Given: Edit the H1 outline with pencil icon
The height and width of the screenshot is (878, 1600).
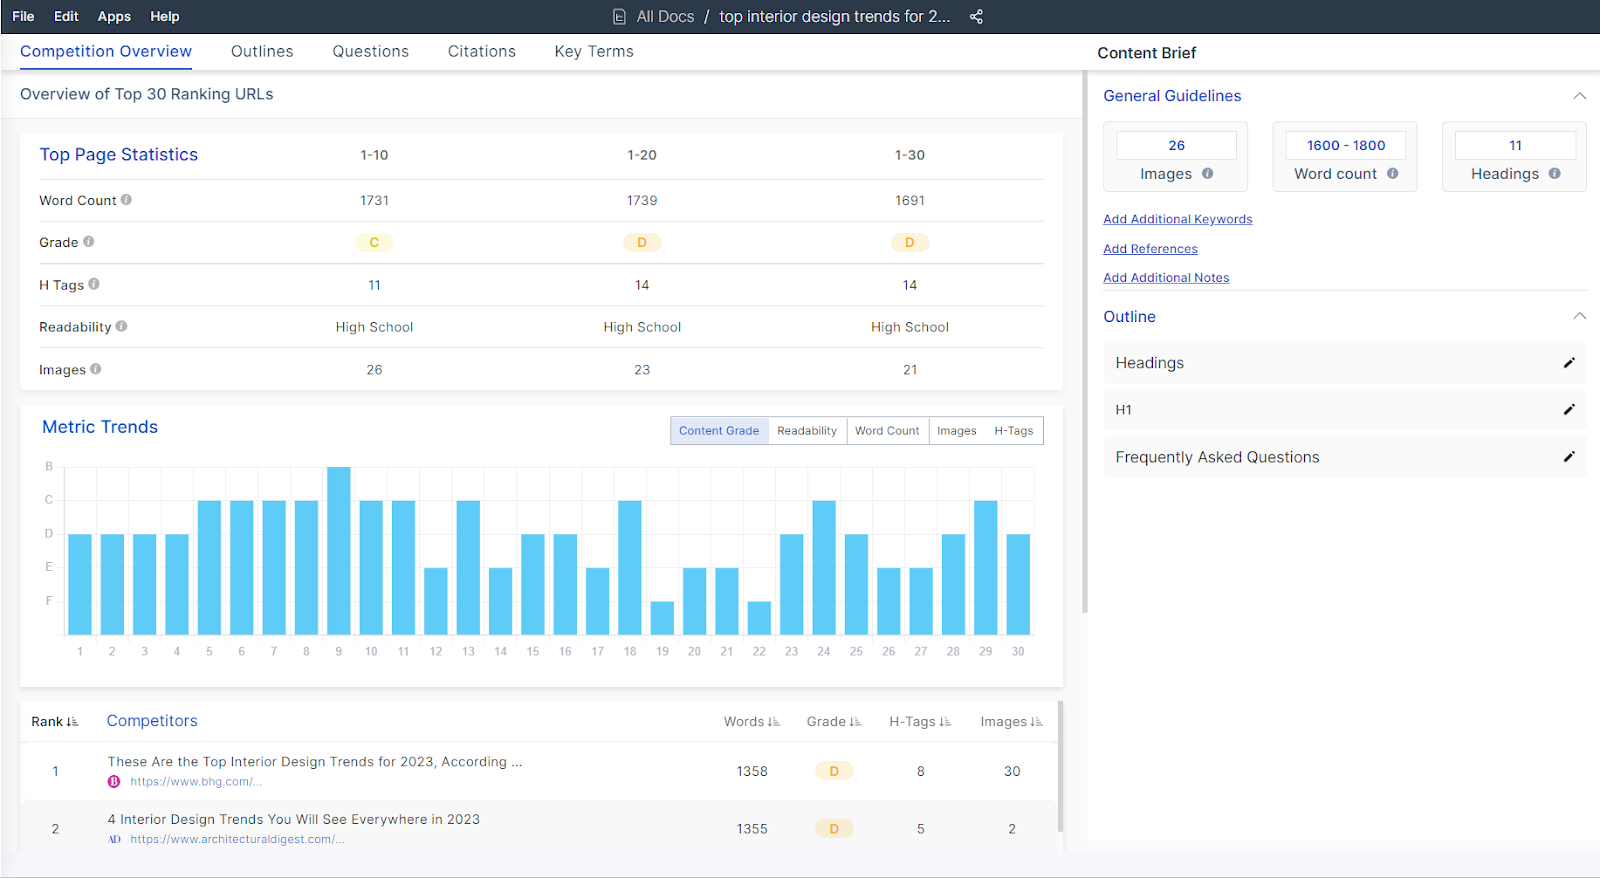Looking at the screenshot, I should pos(1569,410).
